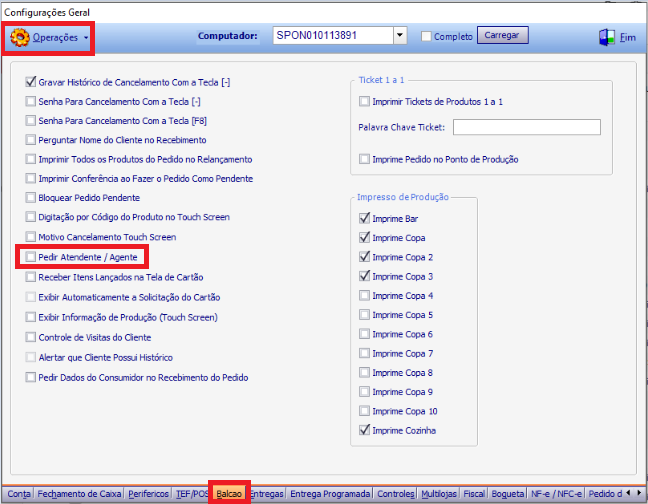Screen dimensions: 648x504
Task: Check Imprime Copa 10
Action: tap(364, 411)
